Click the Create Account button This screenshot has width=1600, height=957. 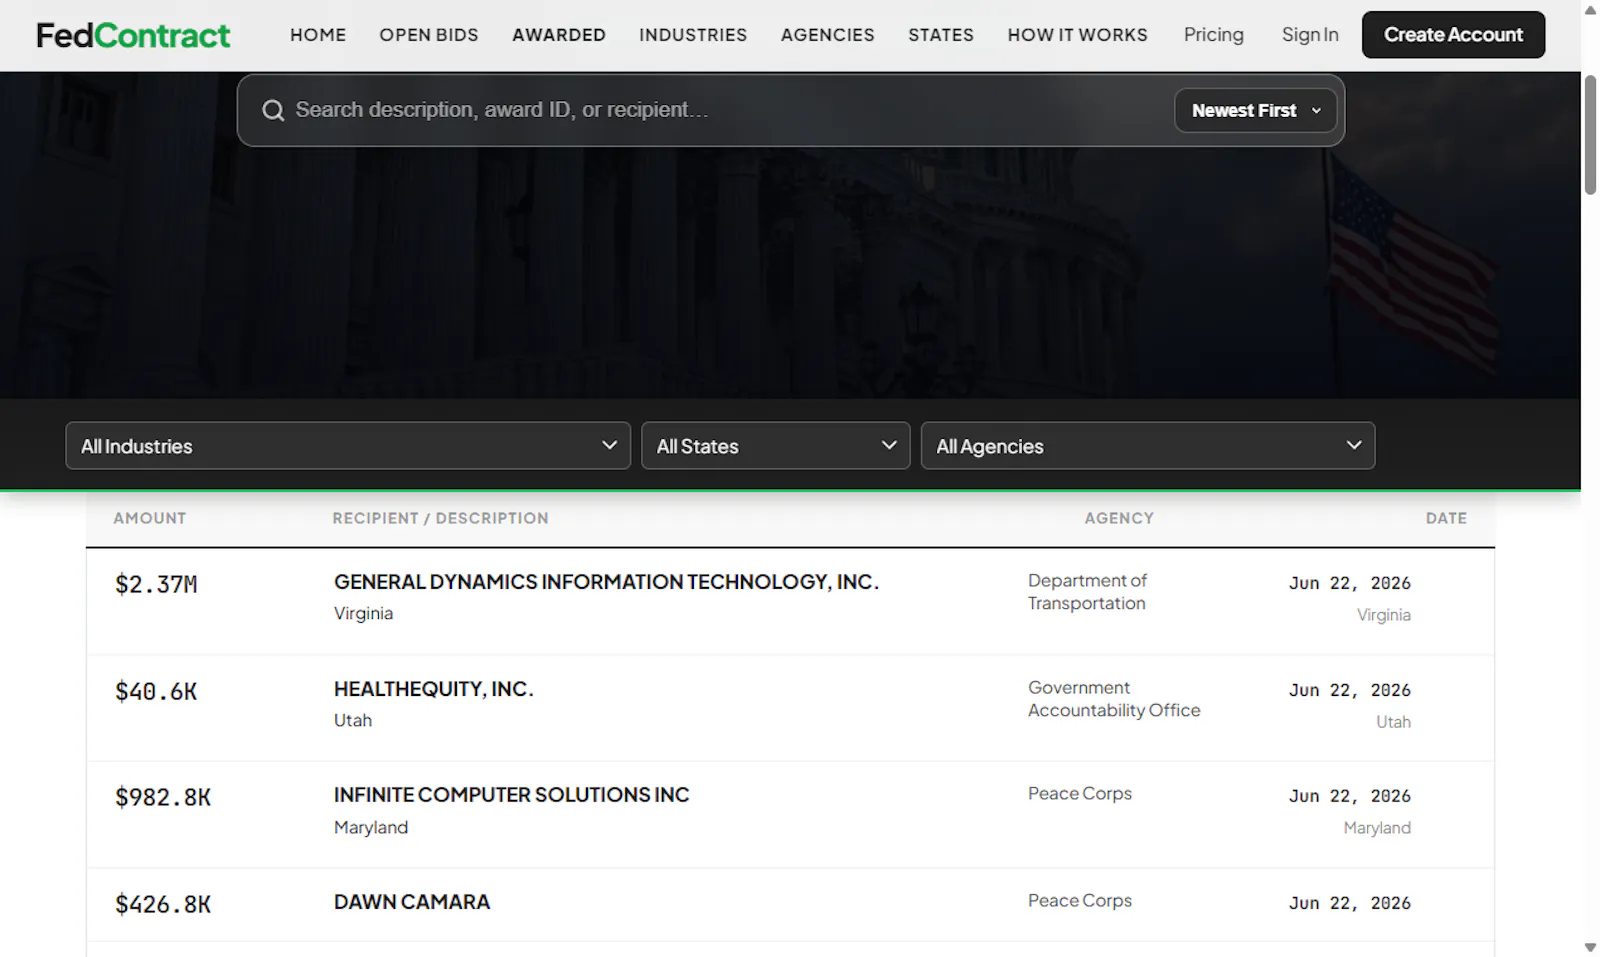(1453, 35)
